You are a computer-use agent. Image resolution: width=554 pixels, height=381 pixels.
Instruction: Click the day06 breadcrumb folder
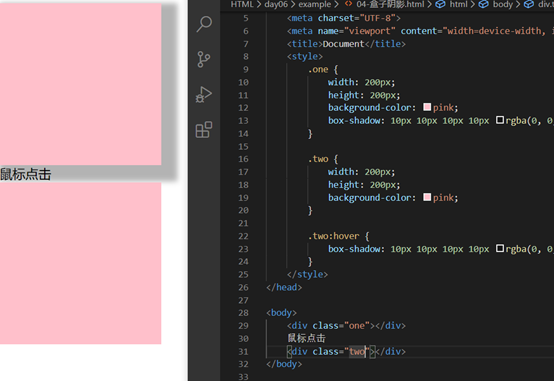click(x=276, y=4)
